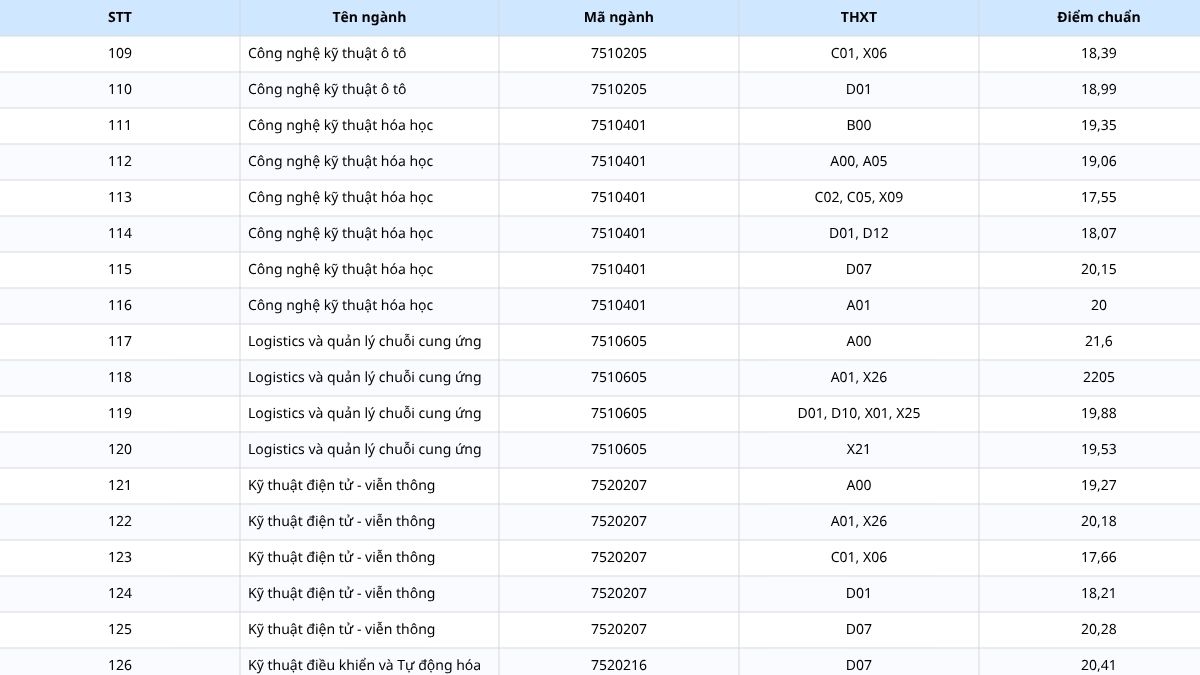Click the Tên ngành column header
This screenshot has width=1200, height=675.
point(369,17)
